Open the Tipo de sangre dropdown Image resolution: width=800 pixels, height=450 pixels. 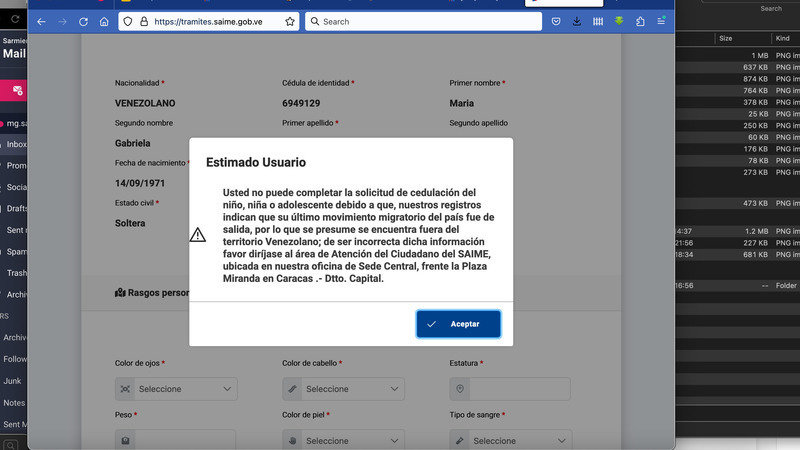510,440
